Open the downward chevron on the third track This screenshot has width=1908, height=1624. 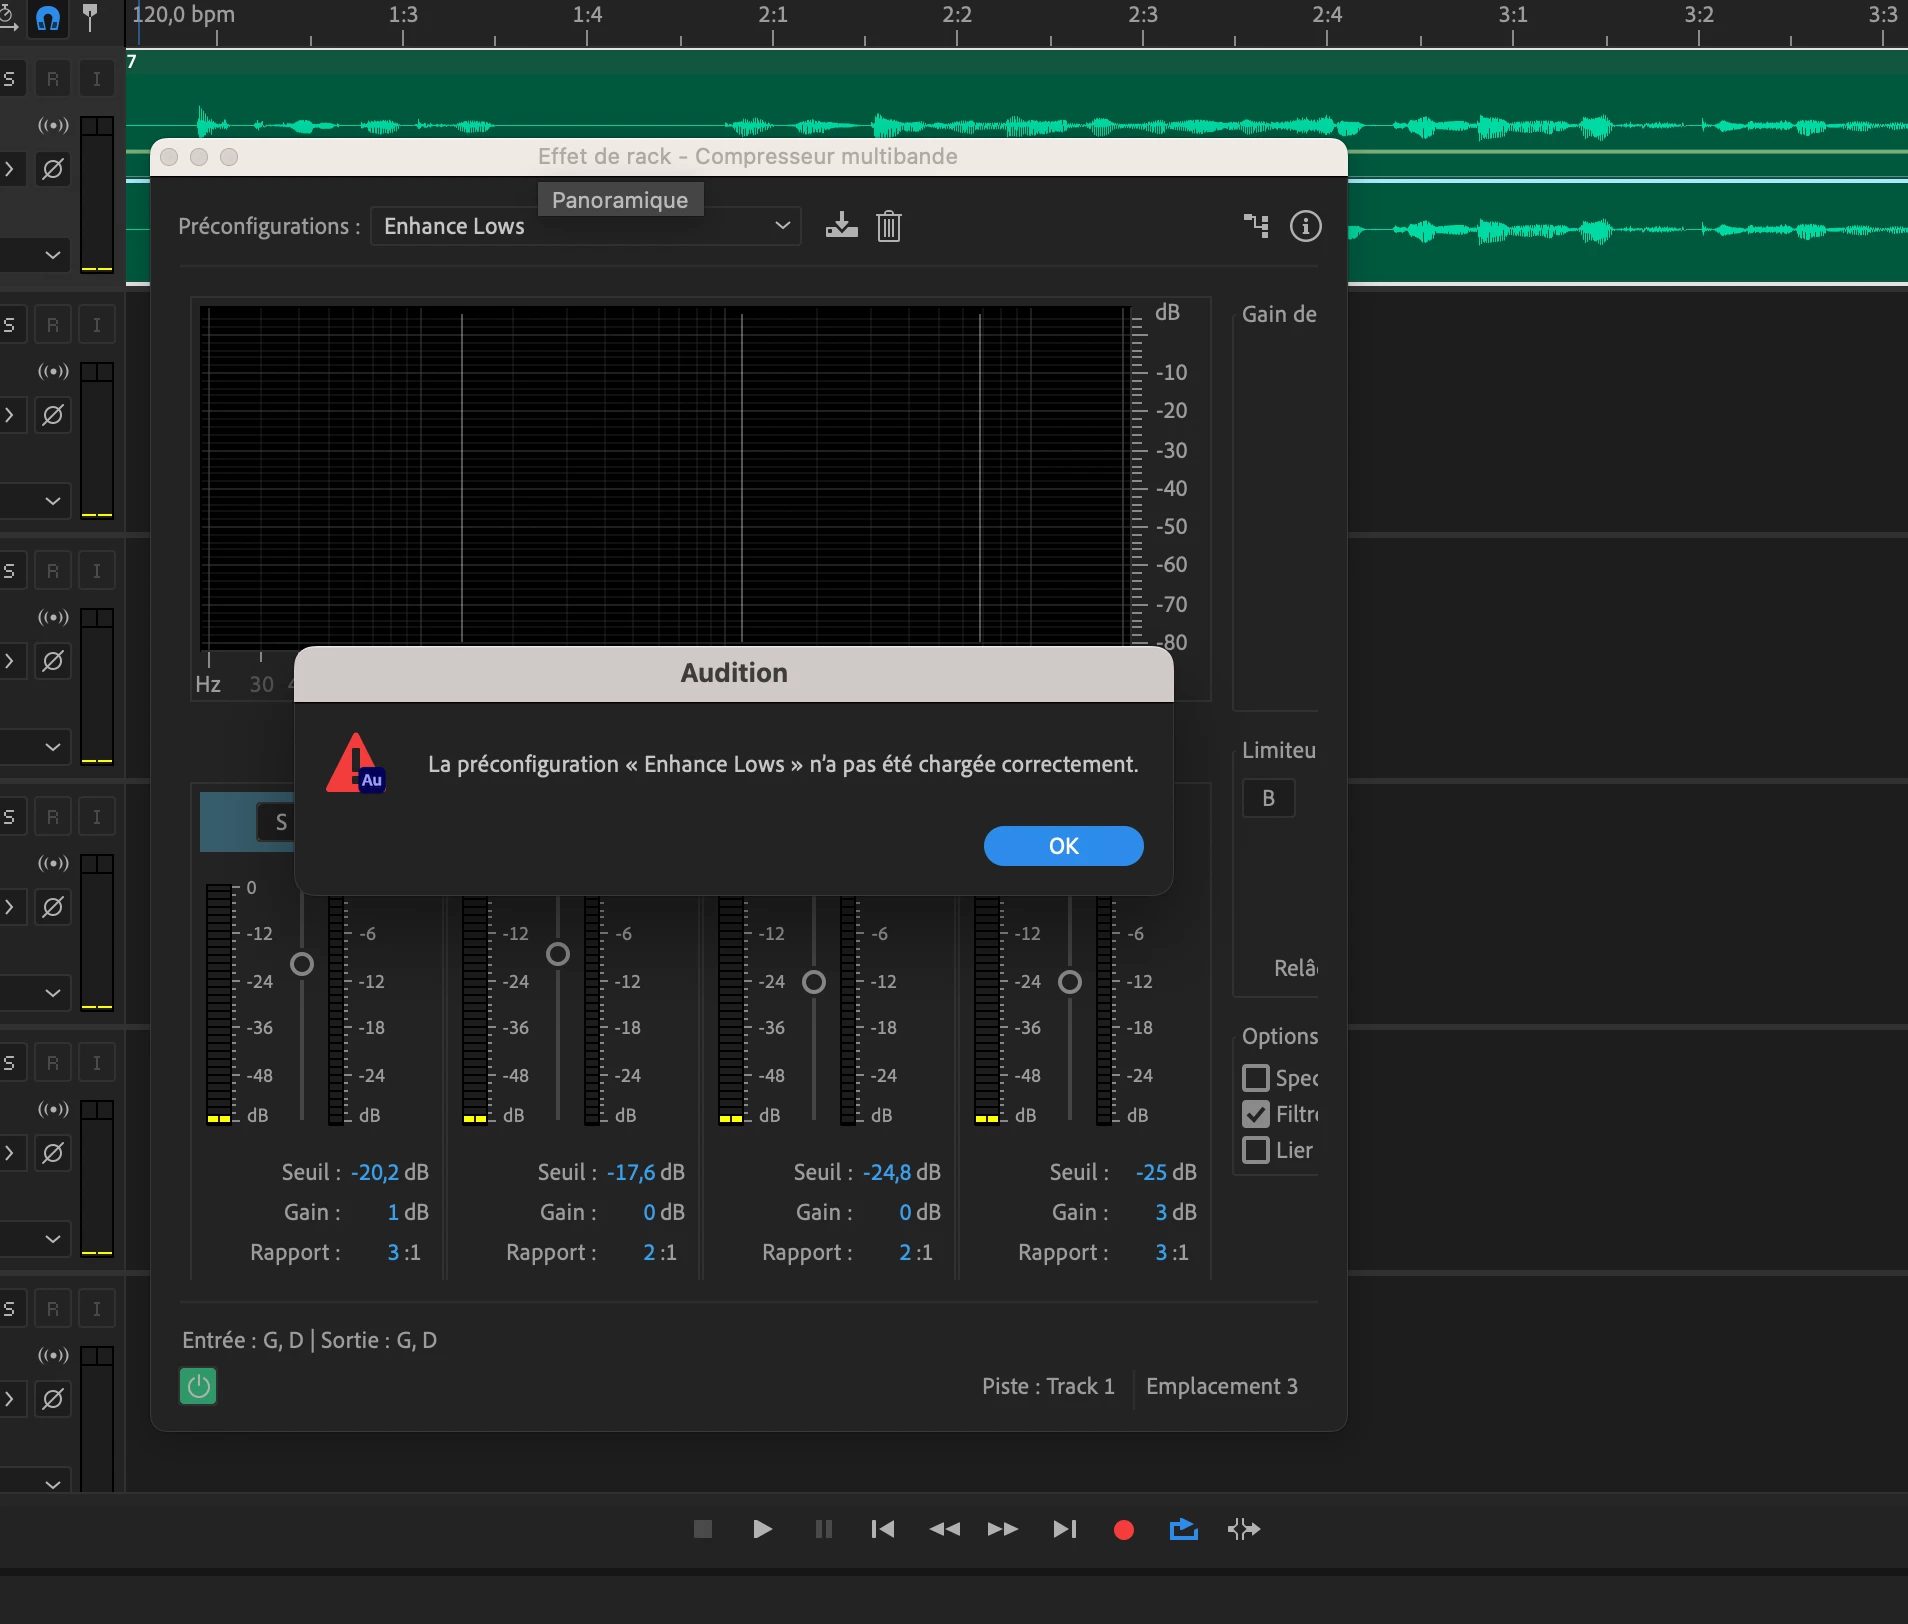click(53, 747)
